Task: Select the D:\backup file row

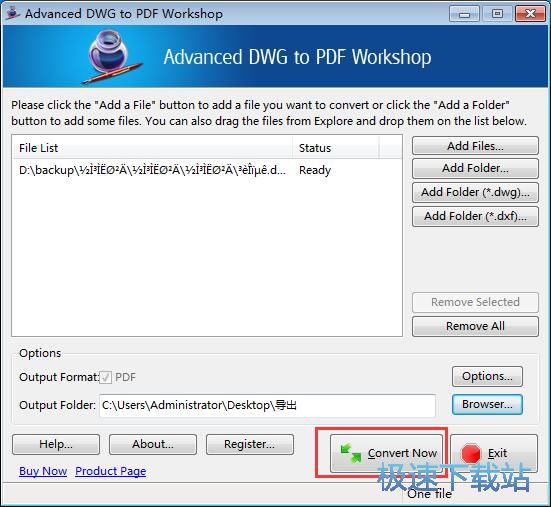Action: (x=207, y=170)
